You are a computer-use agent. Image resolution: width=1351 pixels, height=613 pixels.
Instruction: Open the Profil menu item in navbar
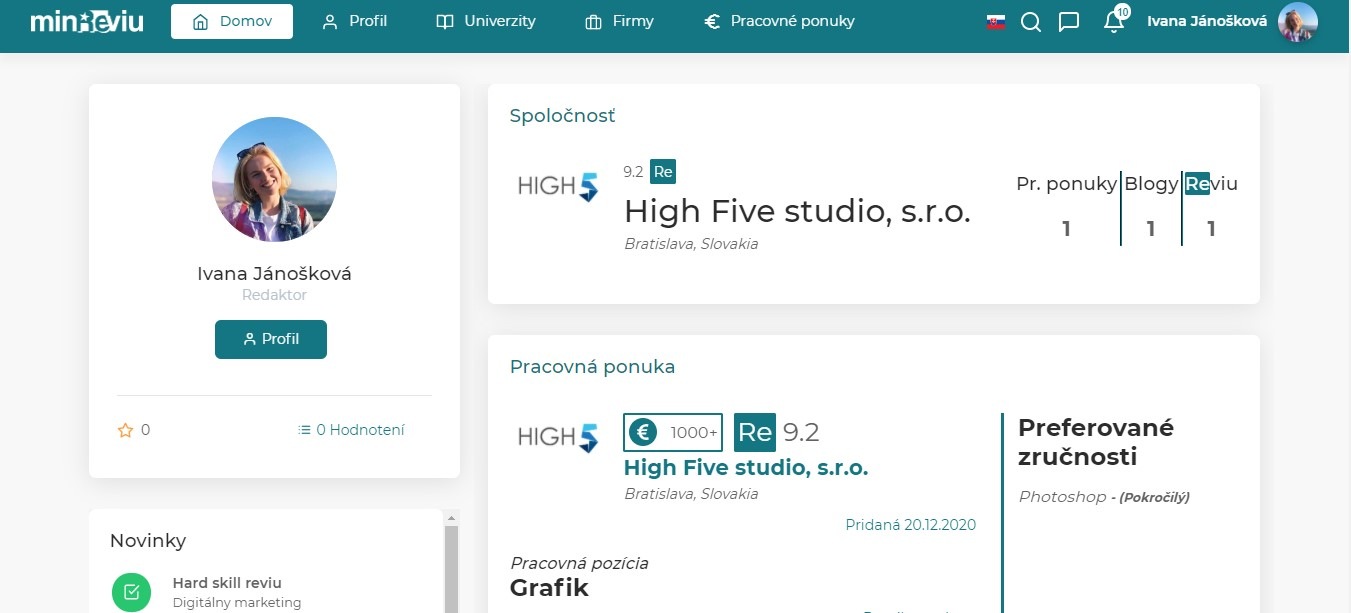point(355,21)
